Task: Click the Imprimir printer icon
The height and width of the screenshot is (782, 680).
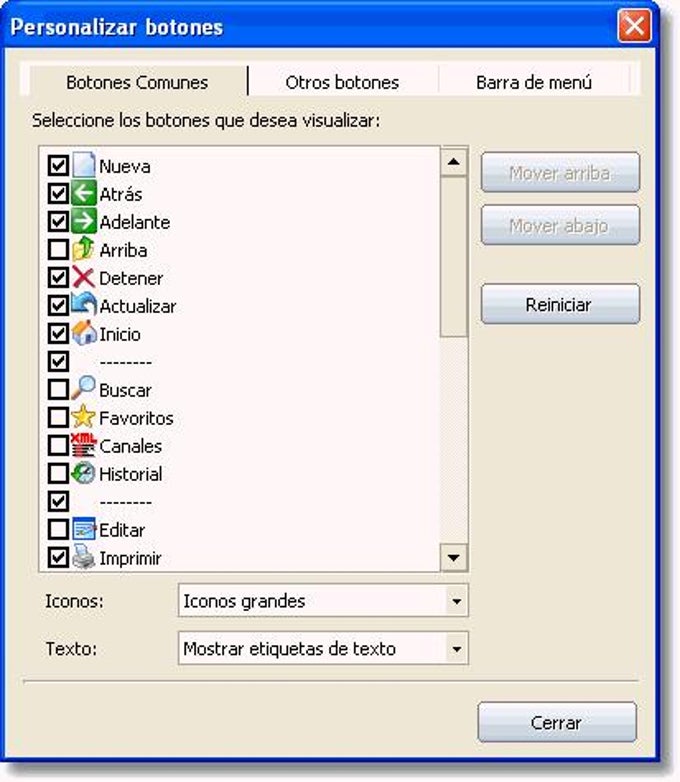Action: tap(83, 557)
